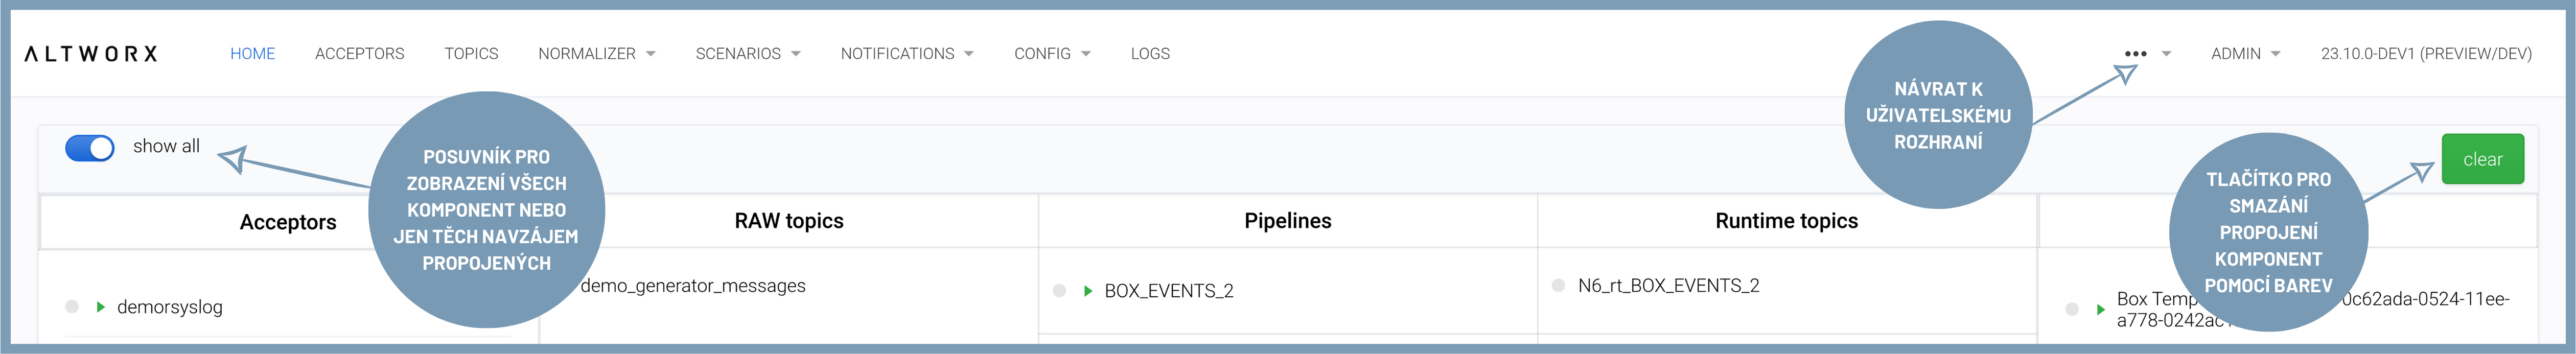
Task: Open the NOTIFICATIONS dropdown
Action: click(x=906, y=54)
